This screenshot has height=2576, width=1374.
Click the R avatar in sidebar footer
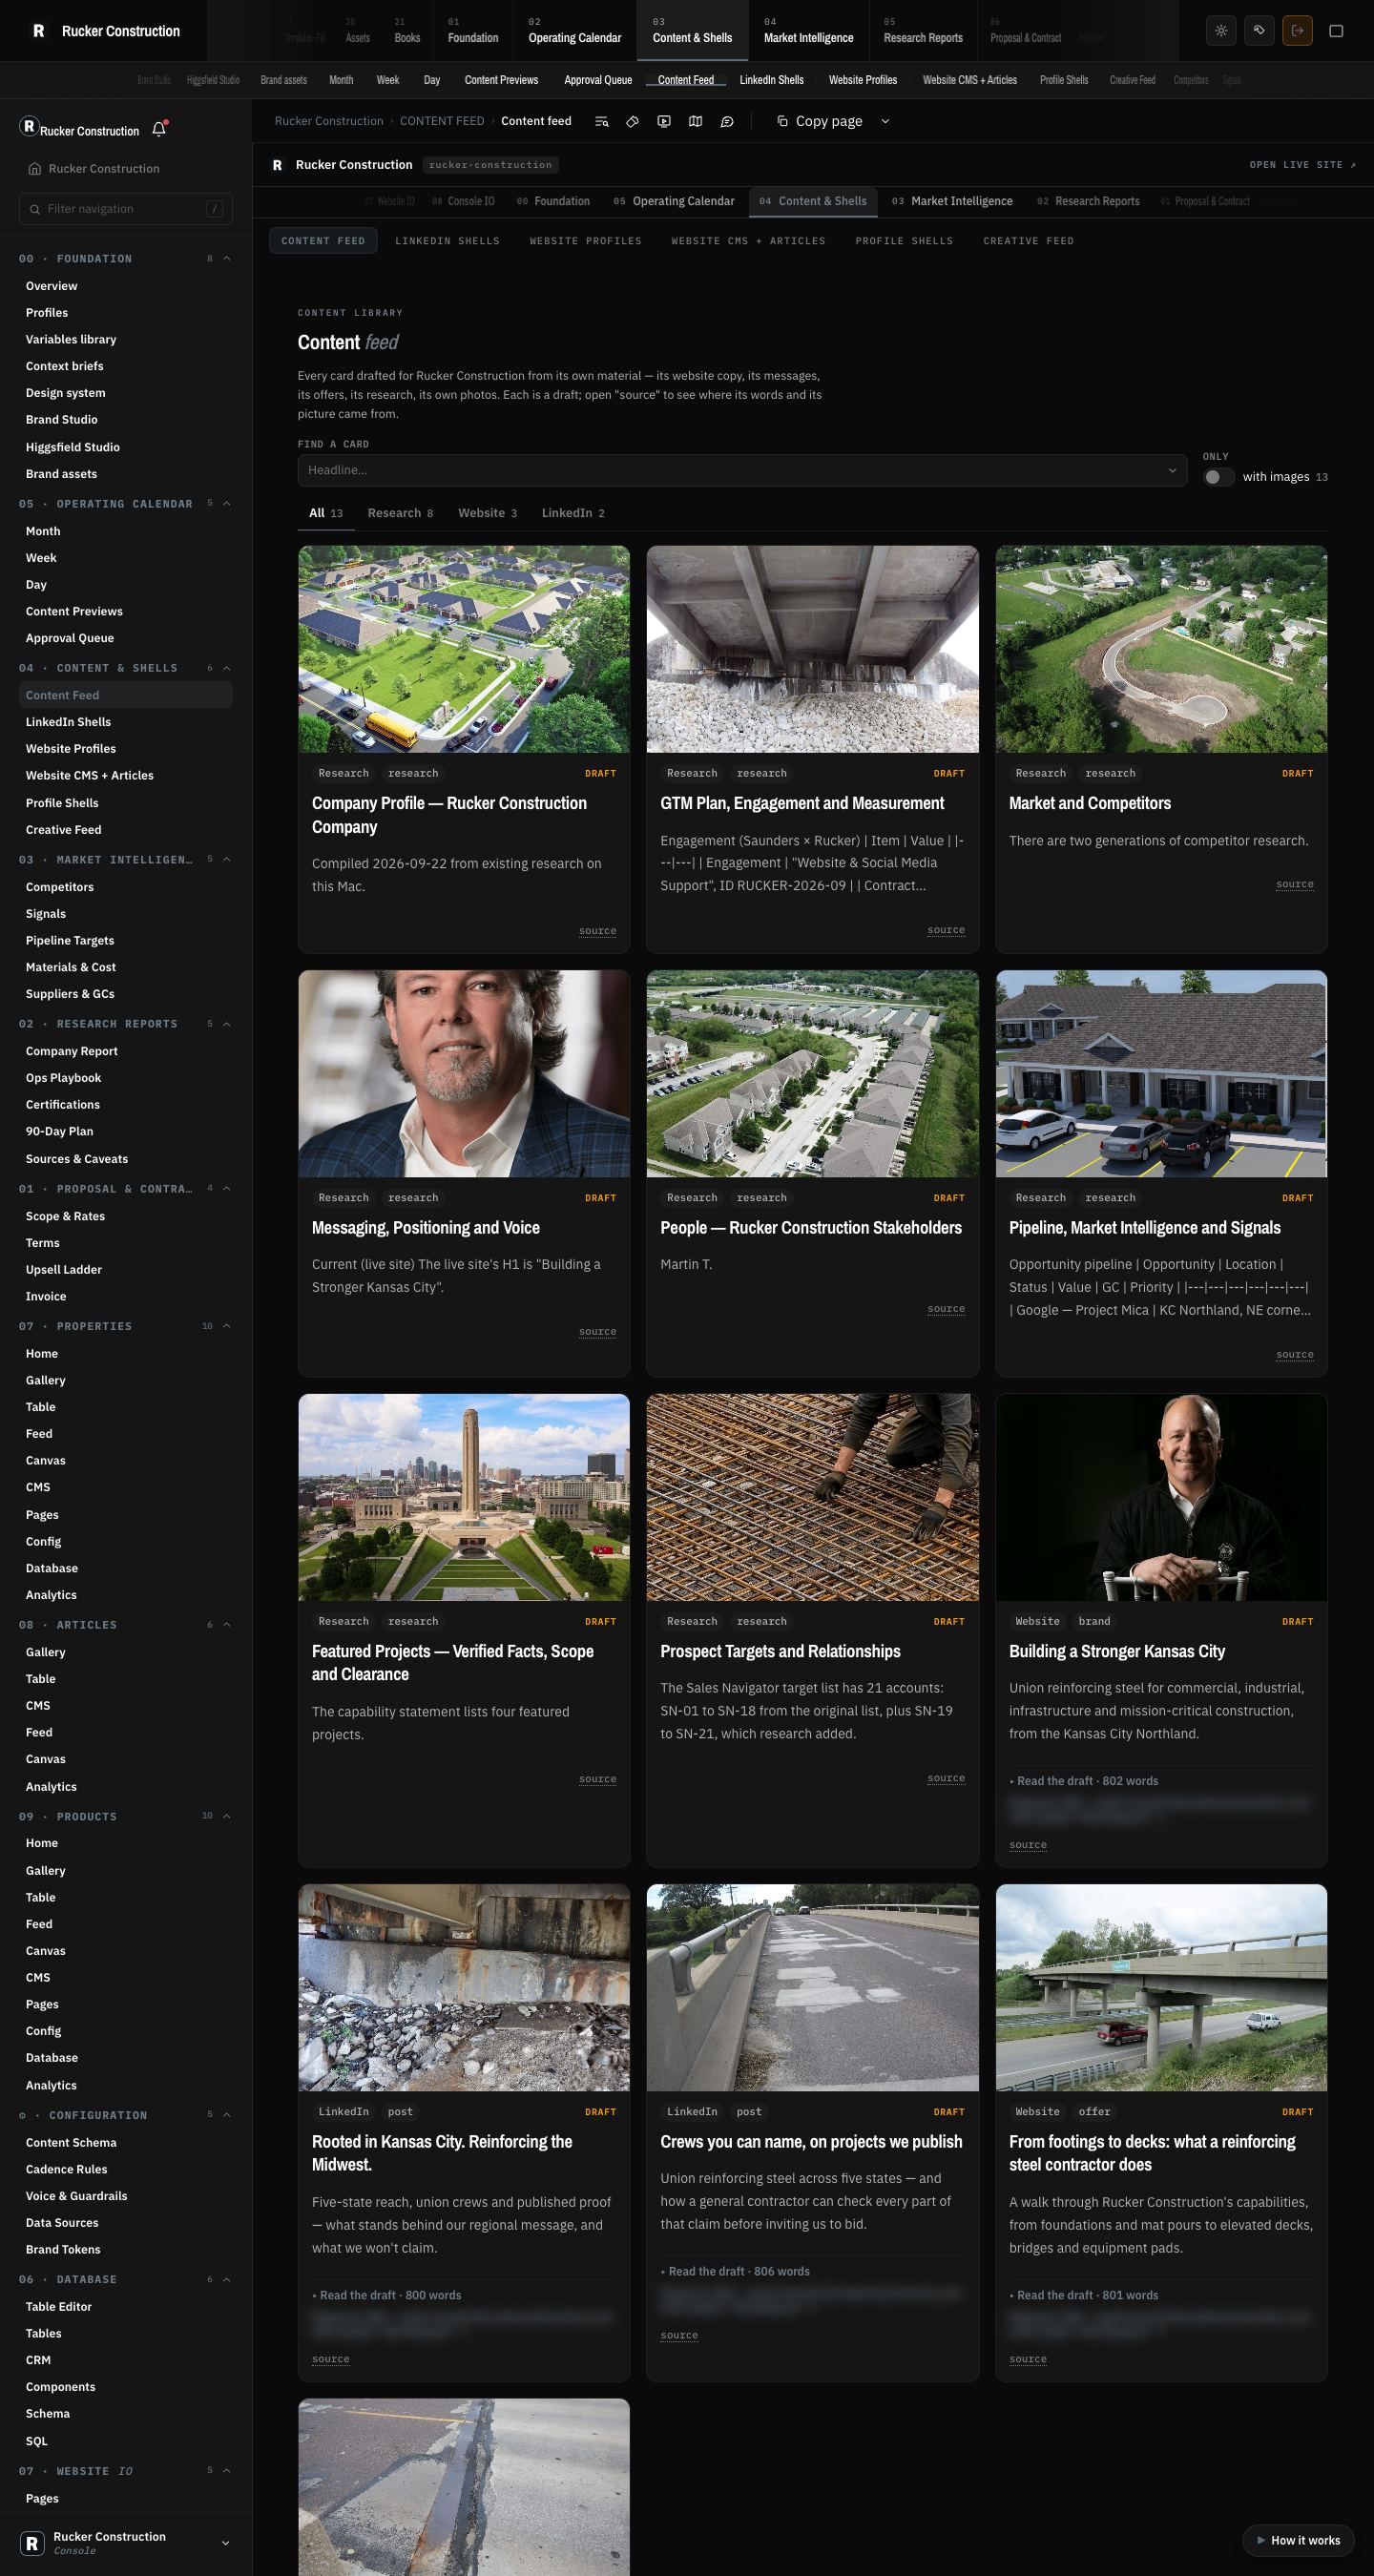[x=33, y=2543]
